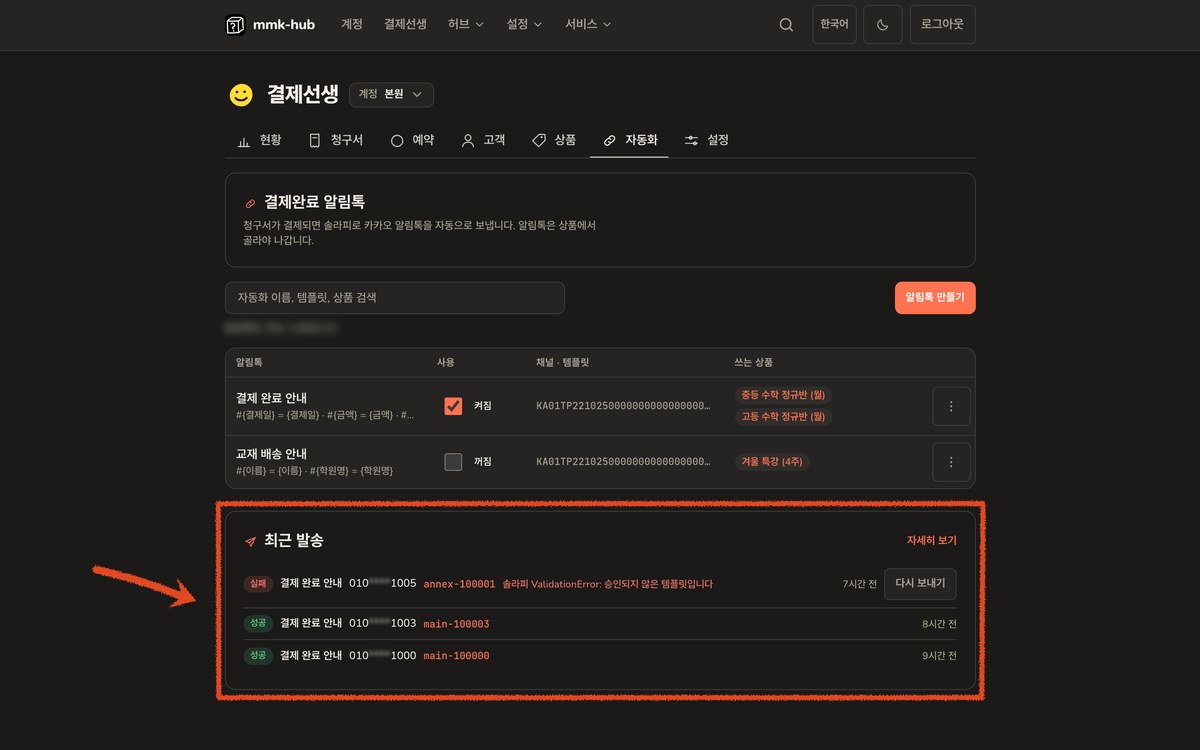Click the 알림톡 column header

click(248, 362)
